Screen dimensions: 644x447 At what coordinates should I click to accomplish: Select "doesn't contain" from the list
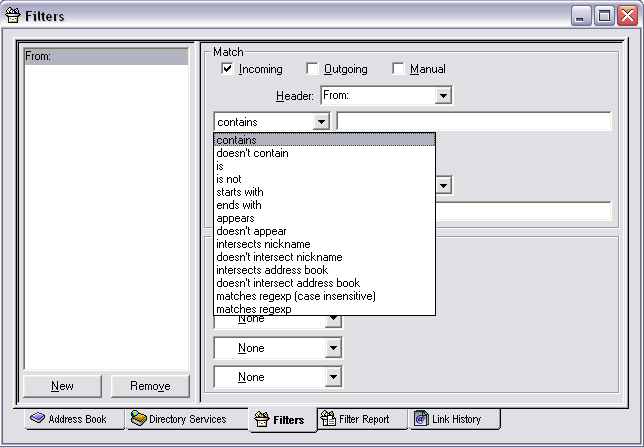[x=252, y=153]
